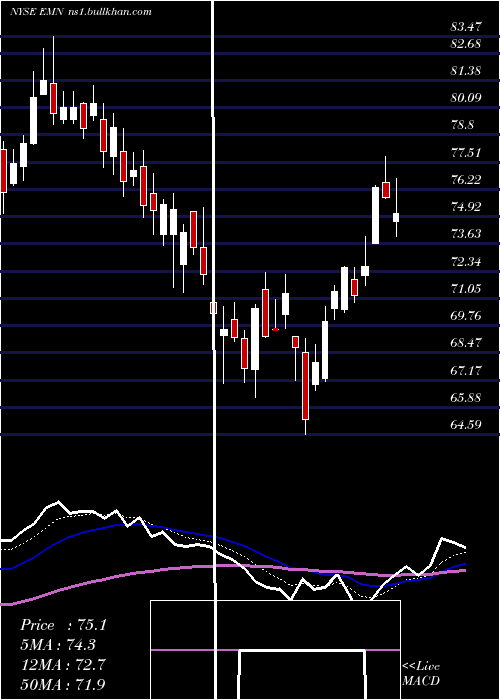Click the 76.22 price axis label

pyautogui.click(x=466, y=179)
